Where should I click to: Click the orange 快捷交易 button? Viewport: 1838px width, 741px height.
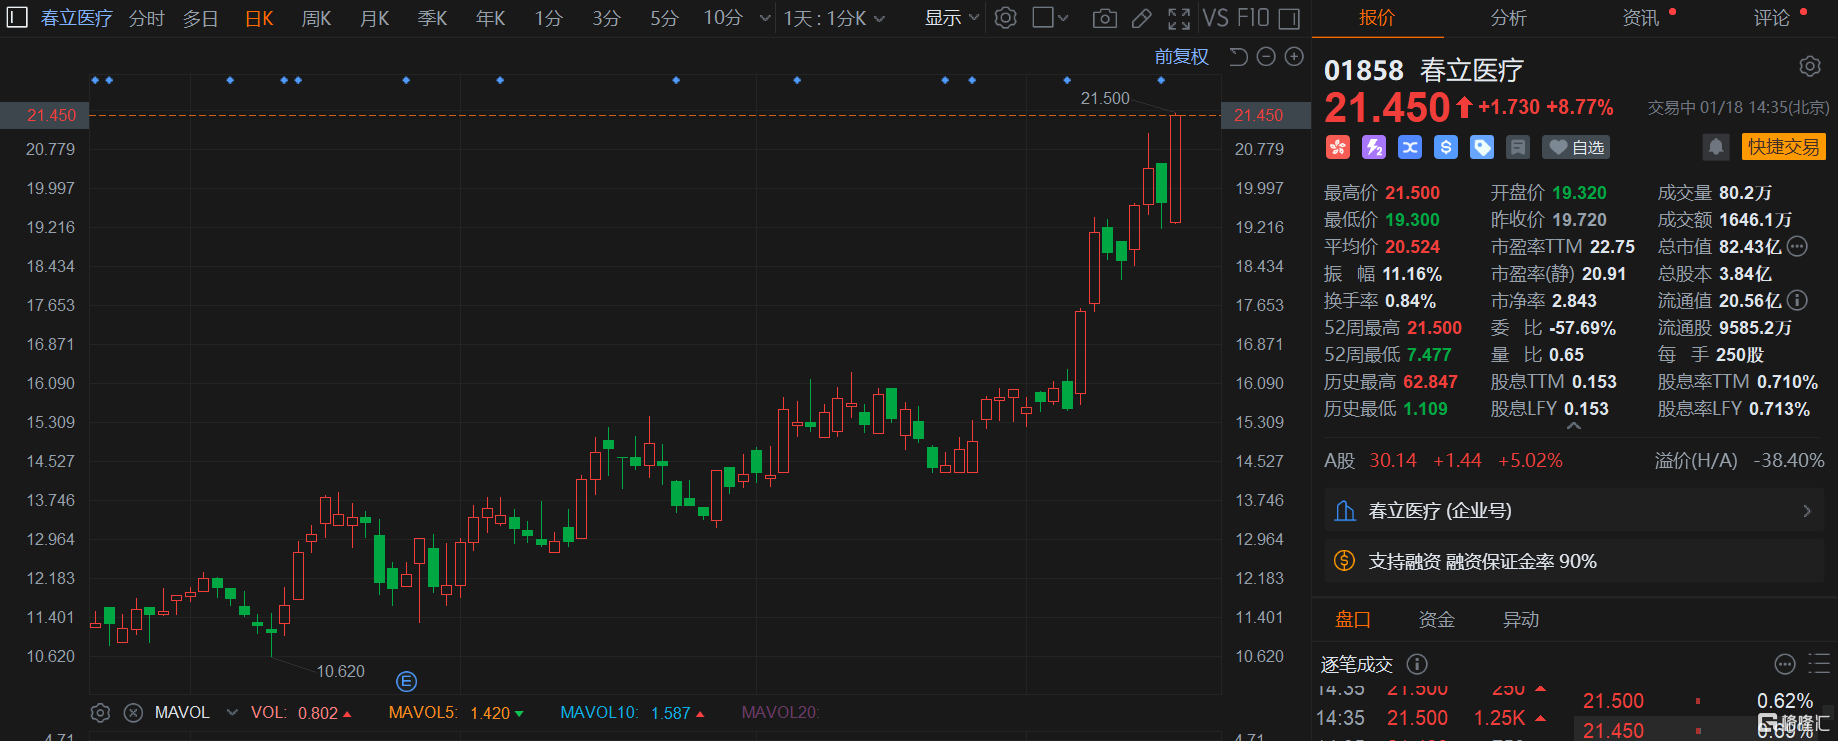1783,147
